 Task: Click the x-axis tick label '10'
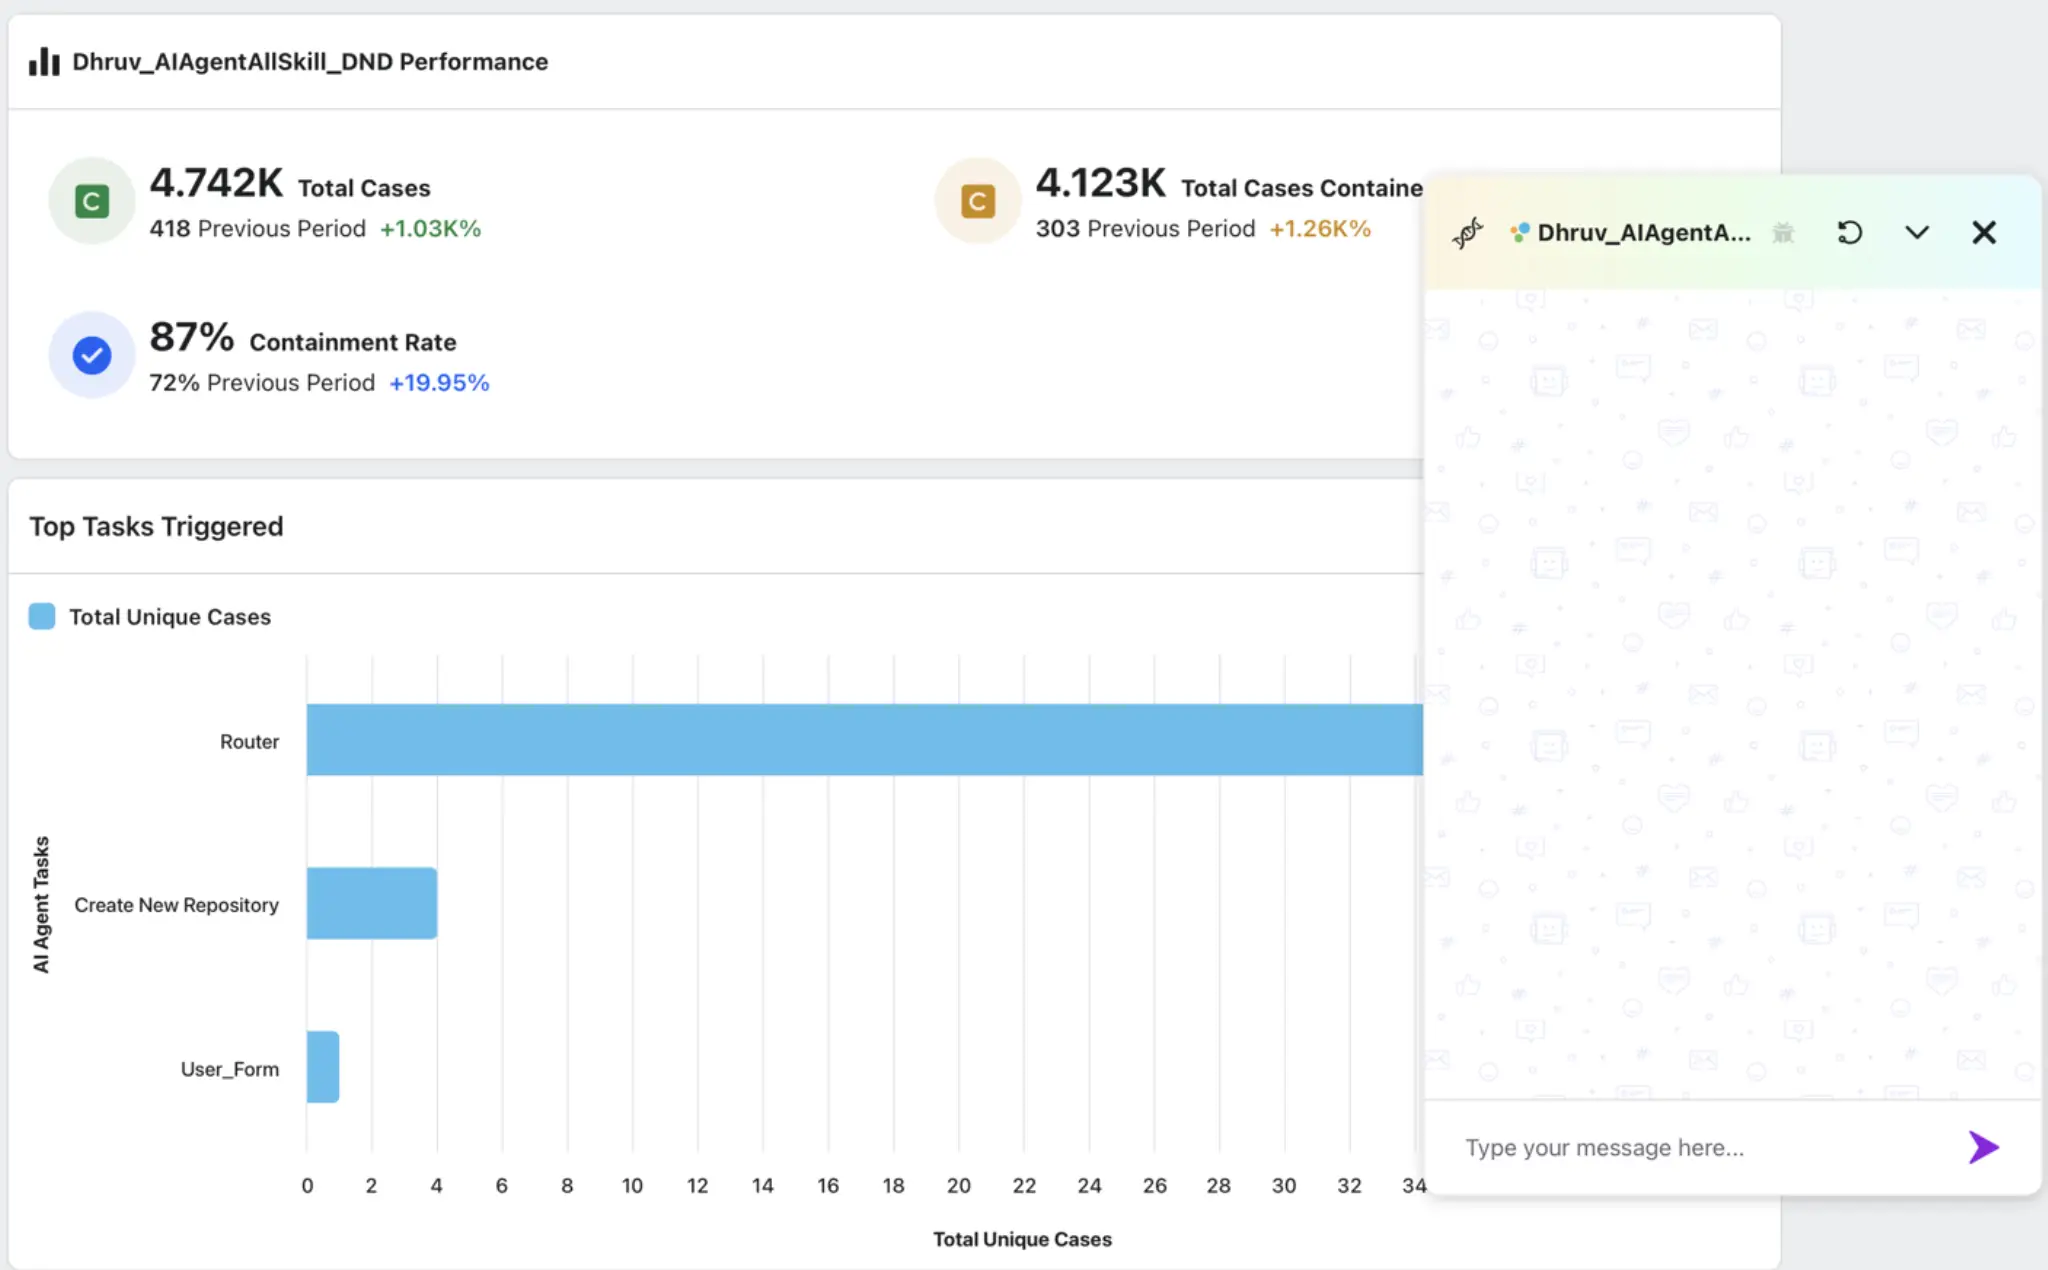[632, 1186]
